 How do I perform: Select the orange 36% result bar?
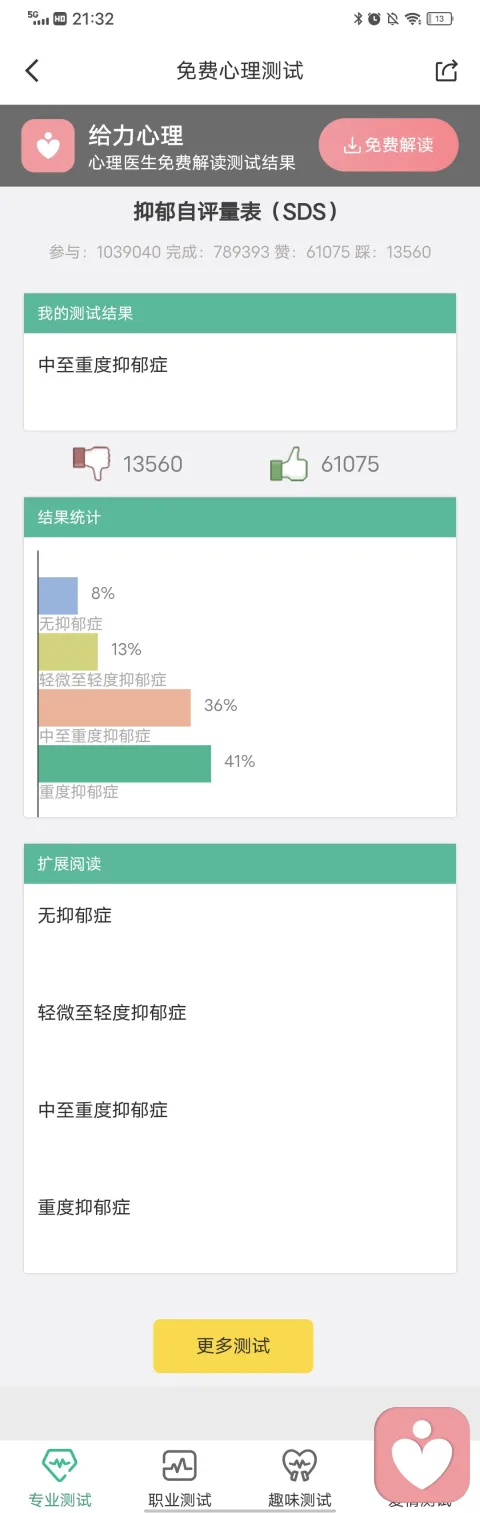pos(114,707)
